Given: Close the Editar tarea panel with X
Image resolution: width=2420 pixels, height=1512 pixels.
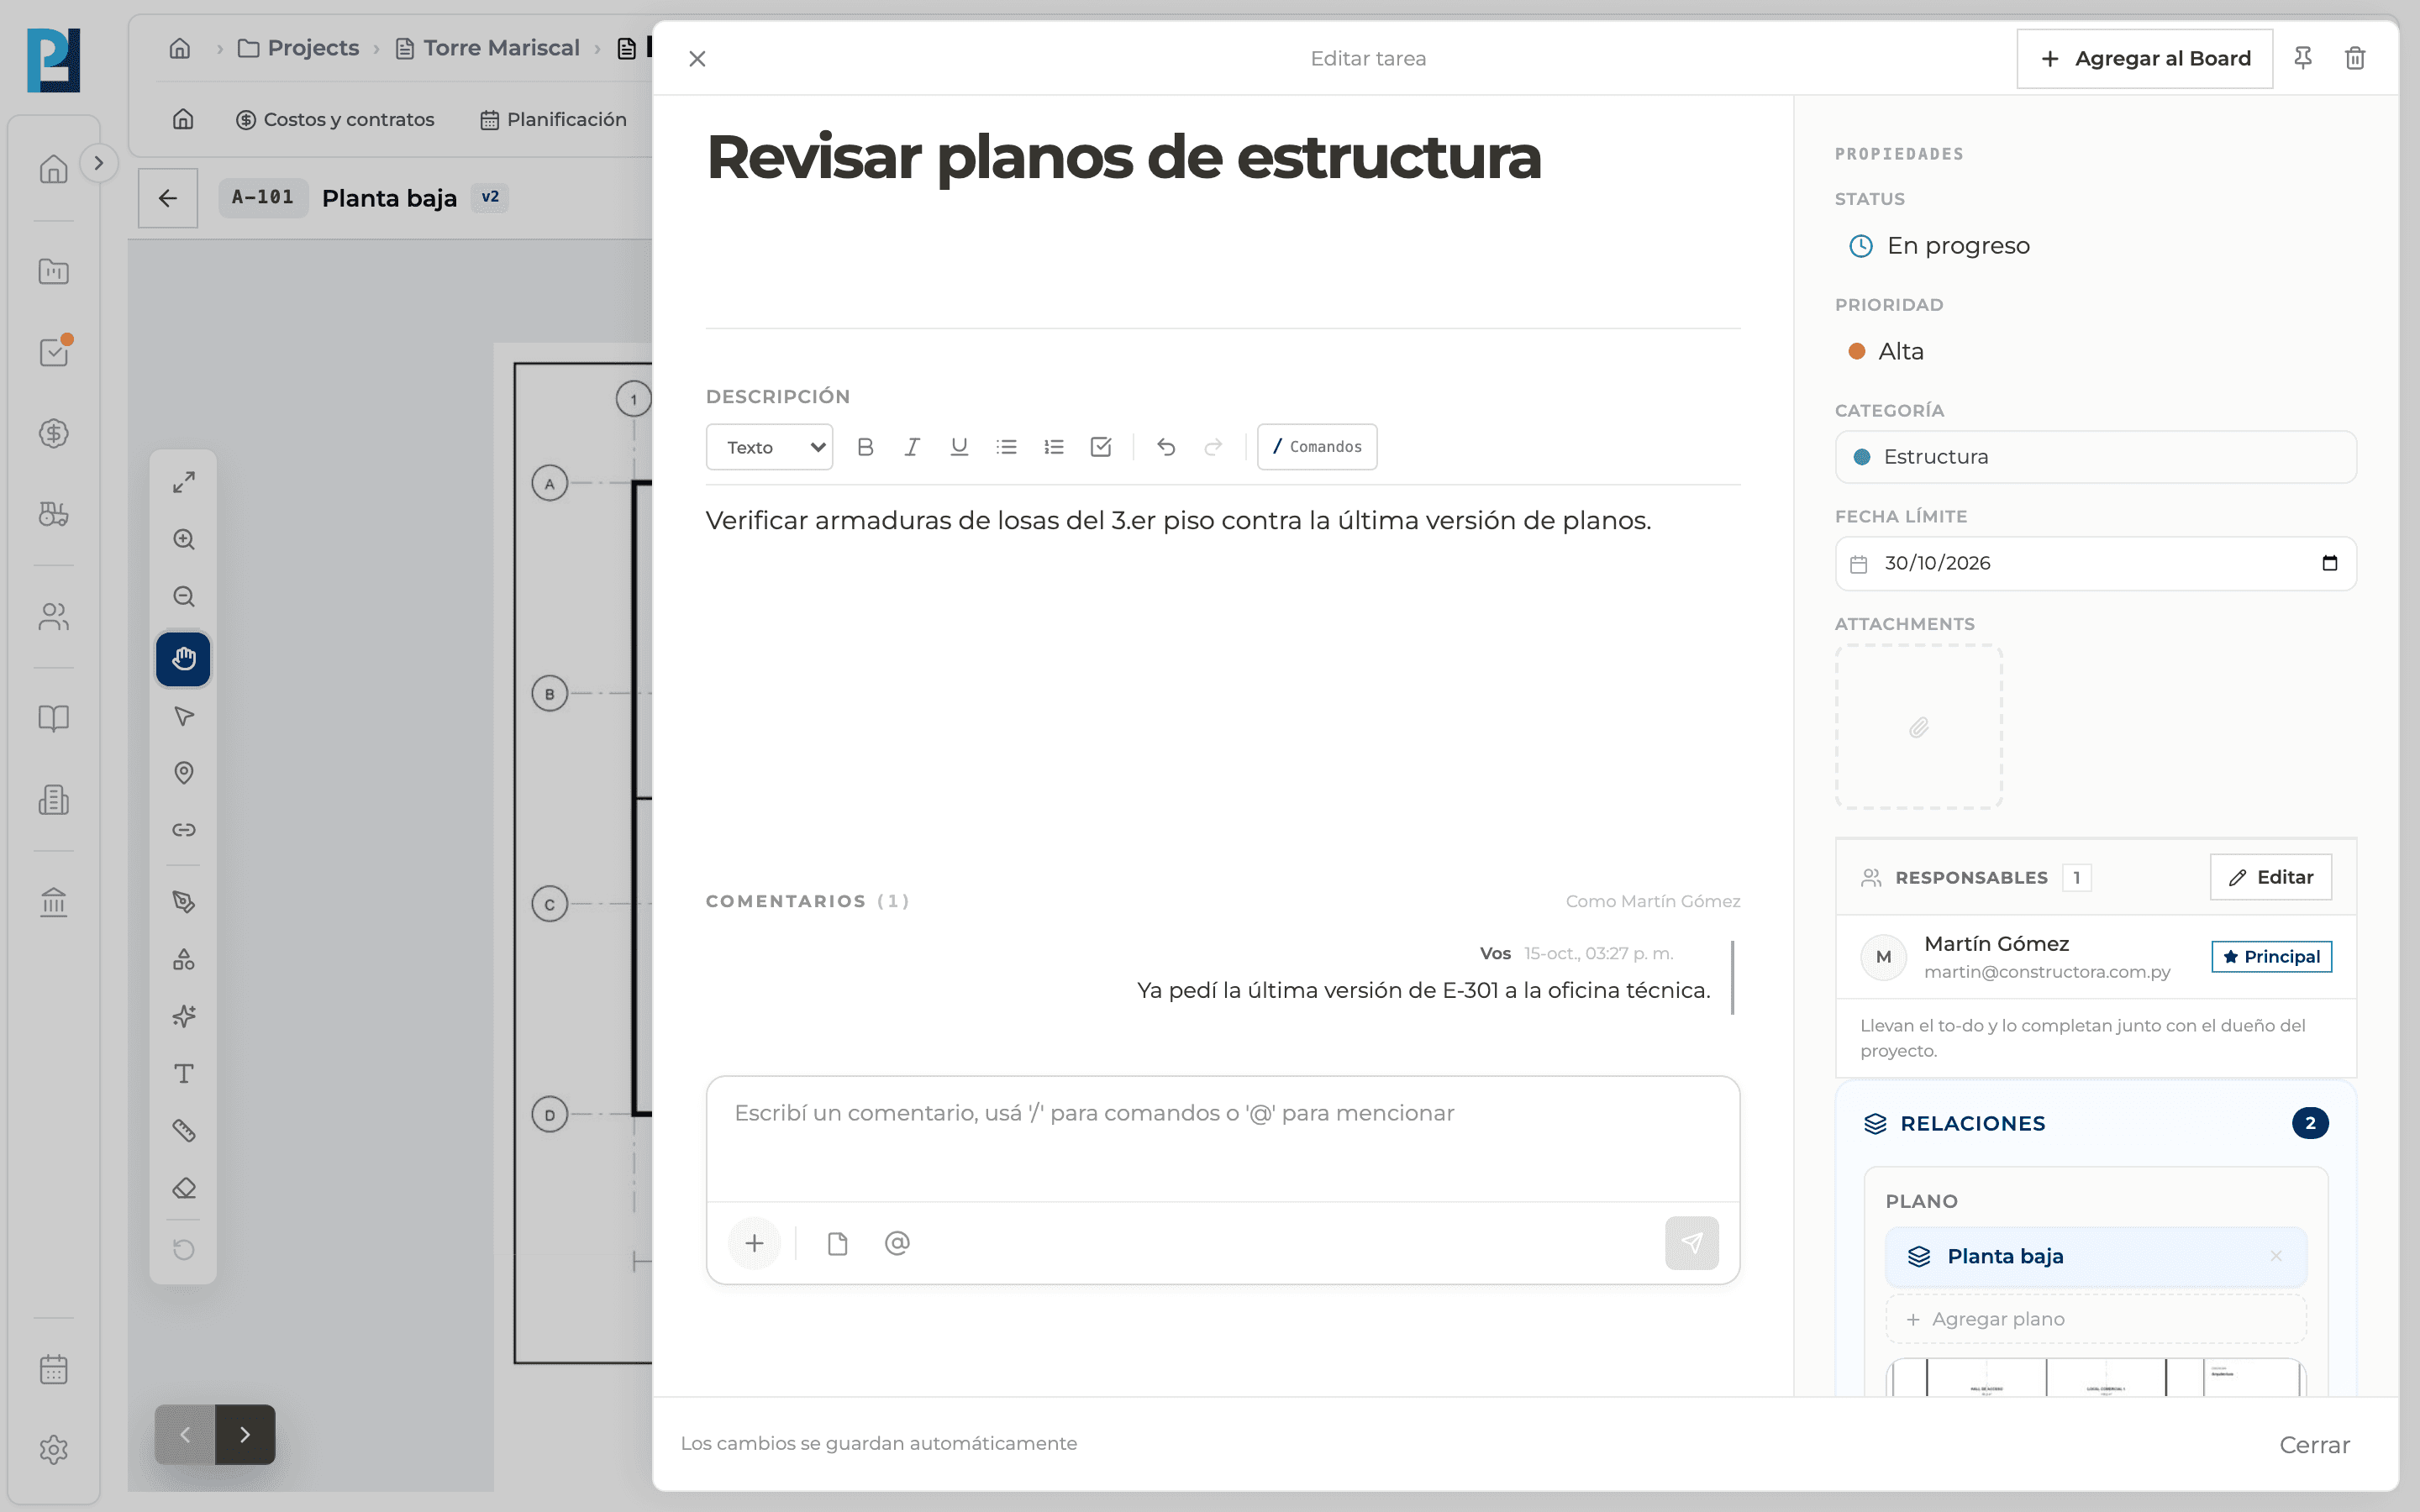Looking at the screenshot, I should 697,59.
